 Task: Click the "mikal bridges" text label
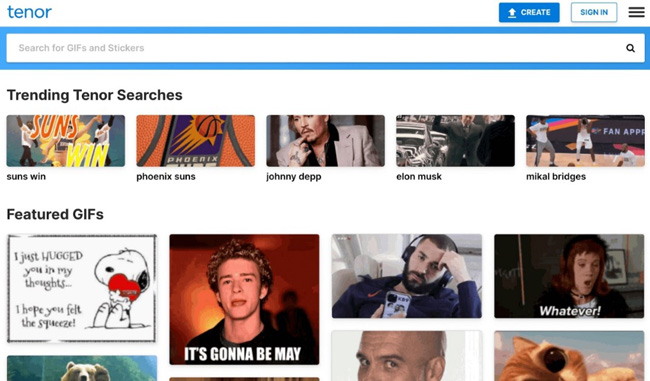(x=556, y=177)
